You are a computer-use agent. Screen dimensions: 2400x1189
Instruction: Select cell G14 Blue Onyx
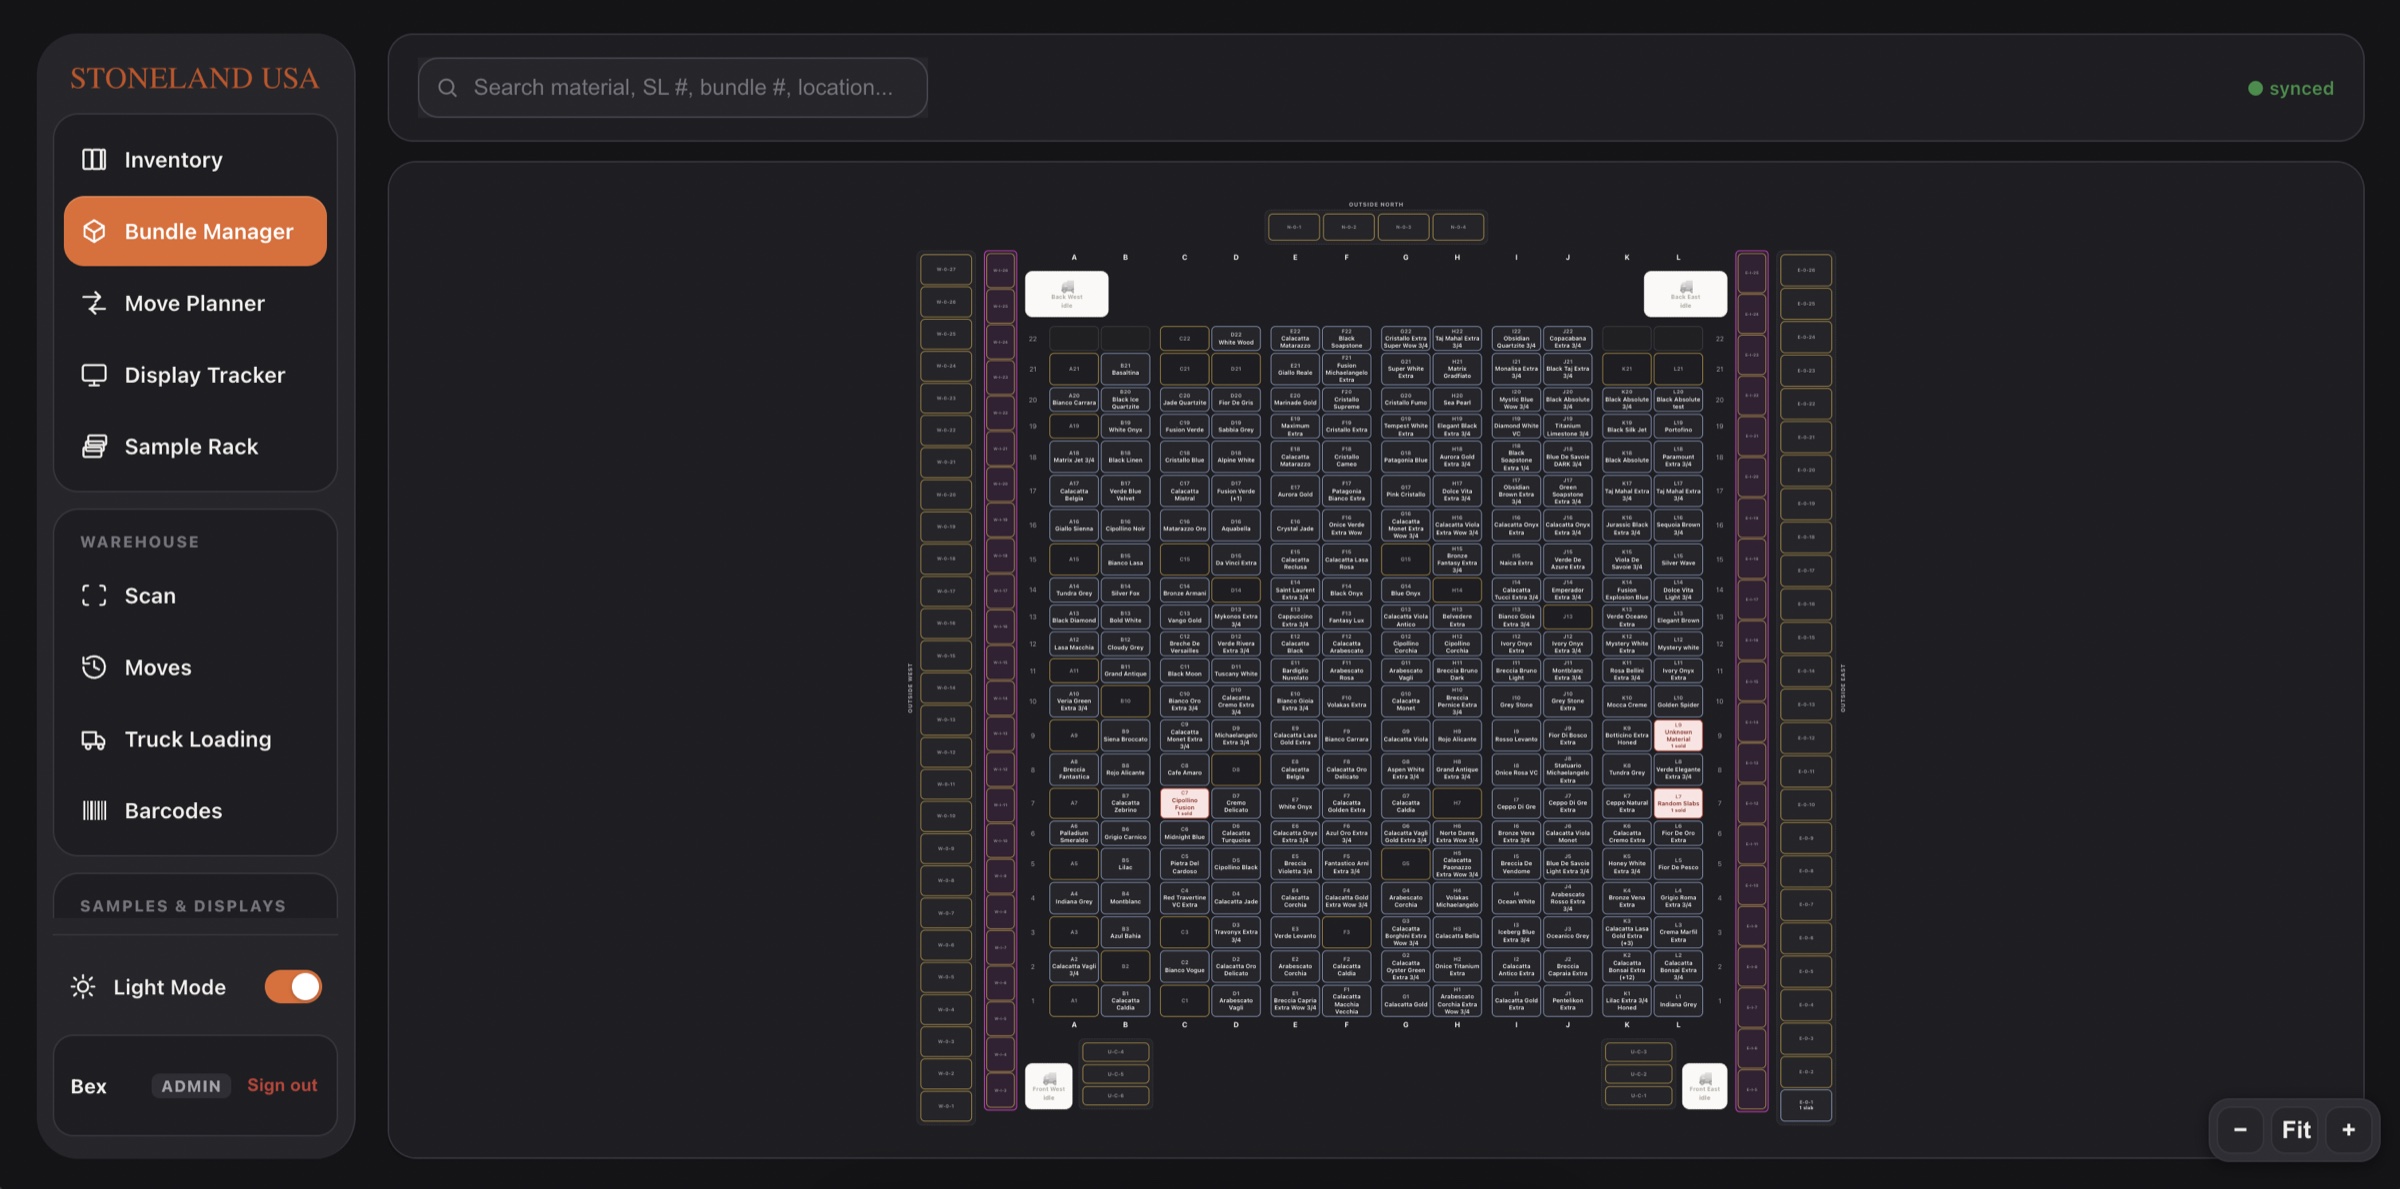pos(1406,590)
